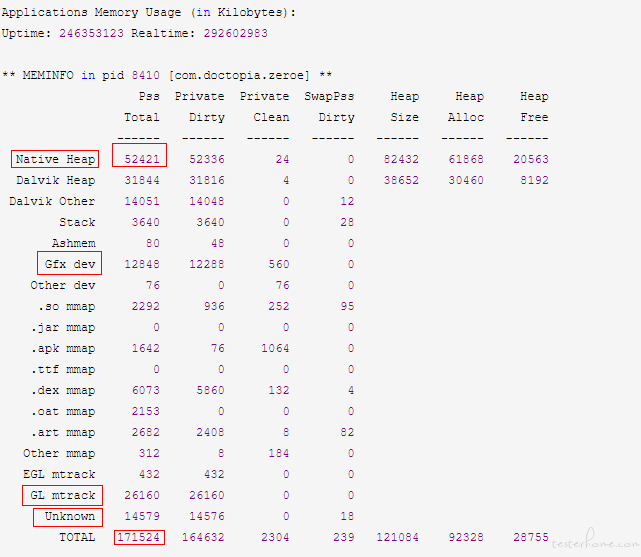Click the 'Stack' row label
The width and height of the screenshot is (641, 557).
tap(77, 222)
